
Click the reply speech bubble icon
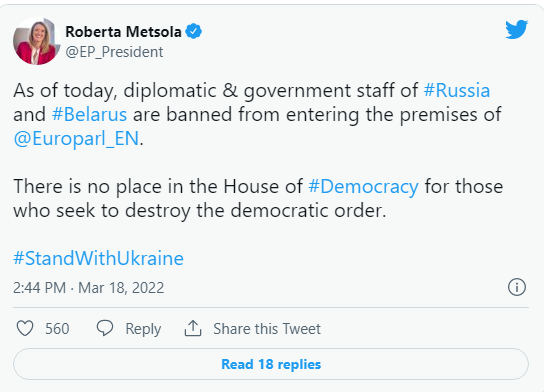105,328
